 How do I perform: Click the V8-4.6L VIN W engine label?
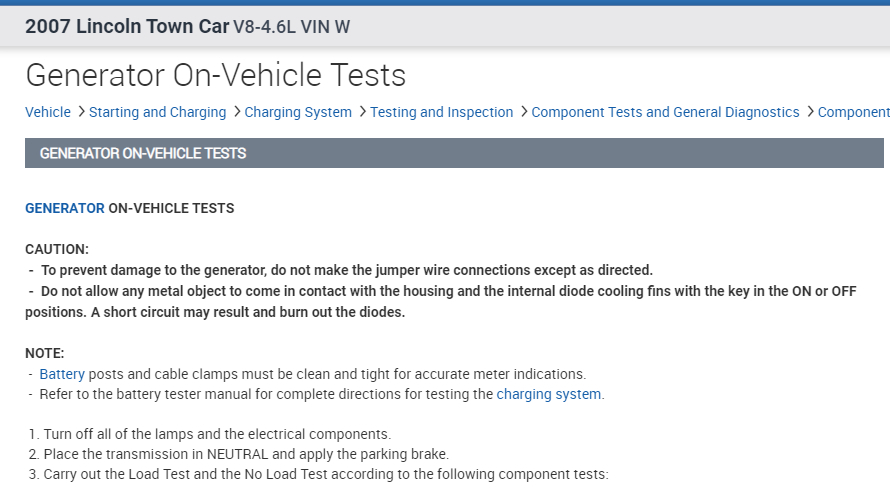pos(292,27)
